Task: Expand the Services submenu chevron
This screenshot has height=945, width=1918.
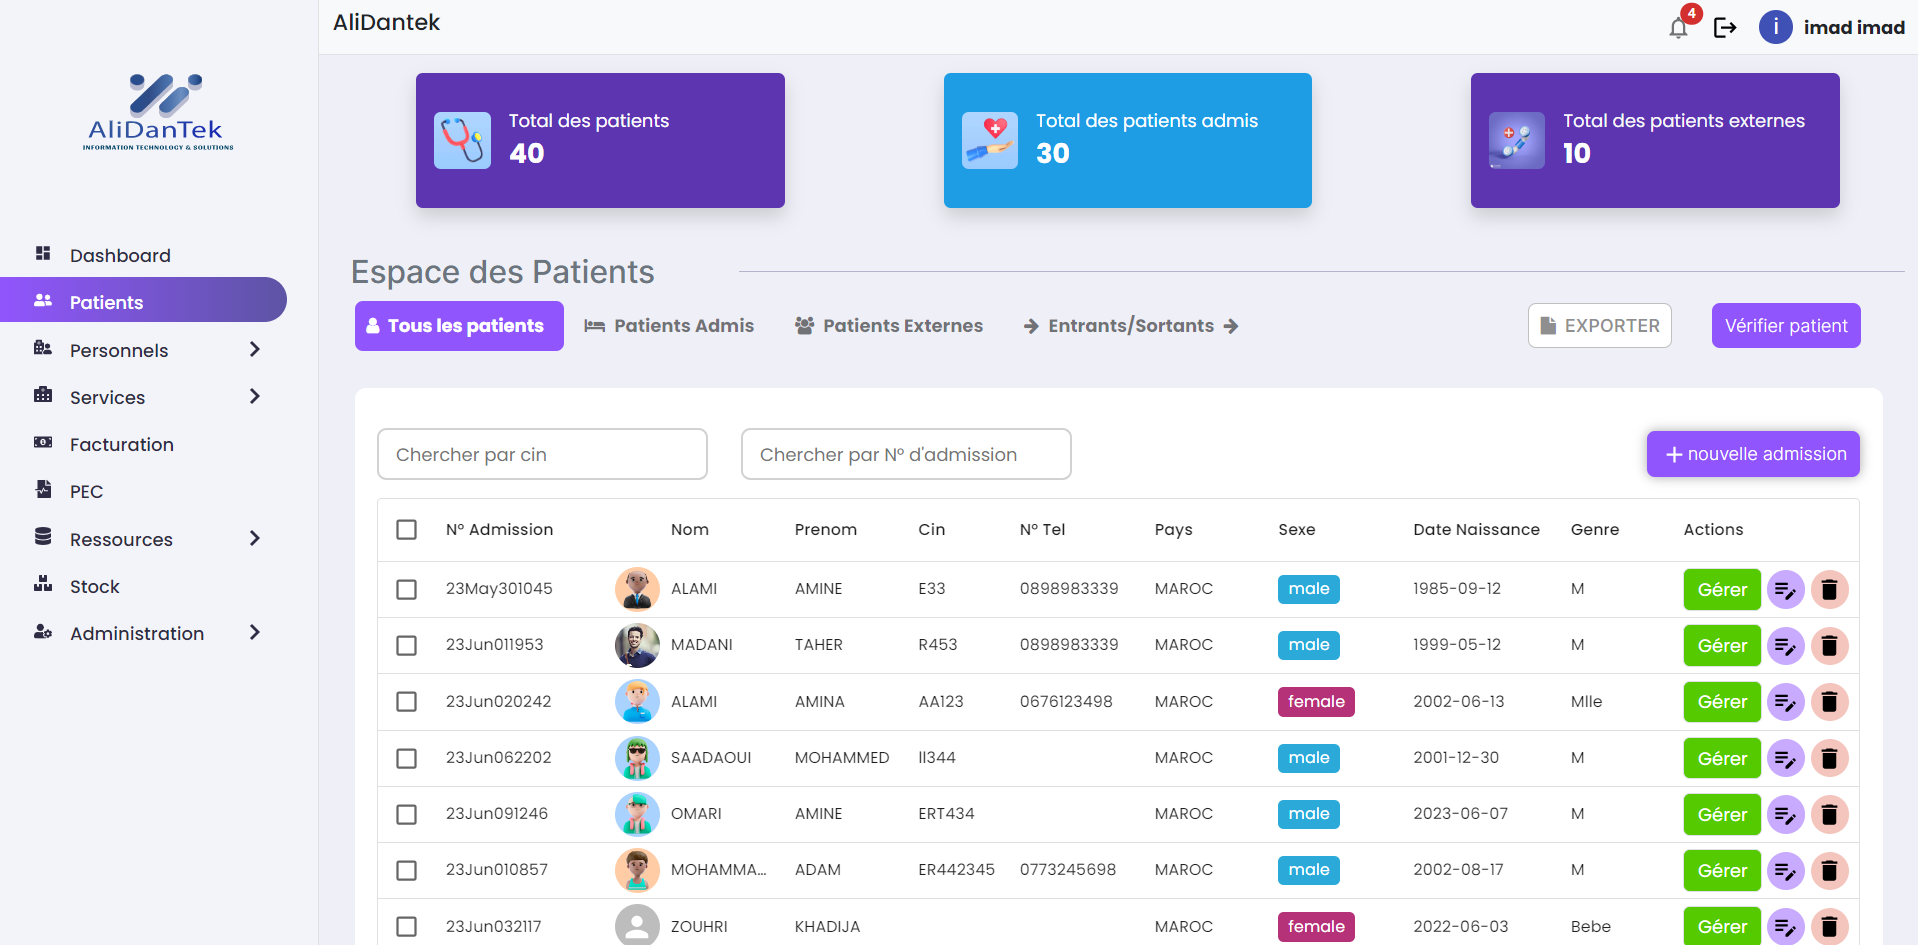Action: click(x=254, y=397)
